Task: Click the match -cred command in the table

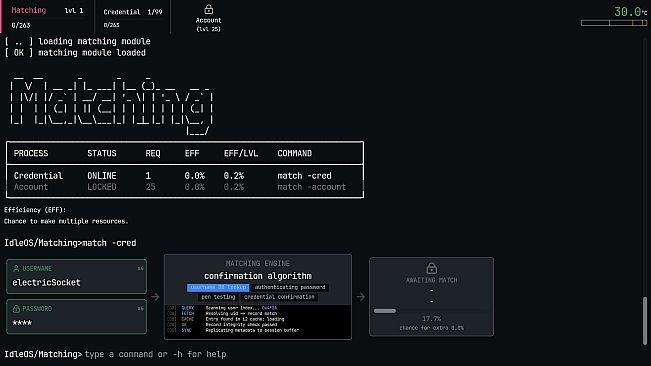Action: click(x=304, y=176)
